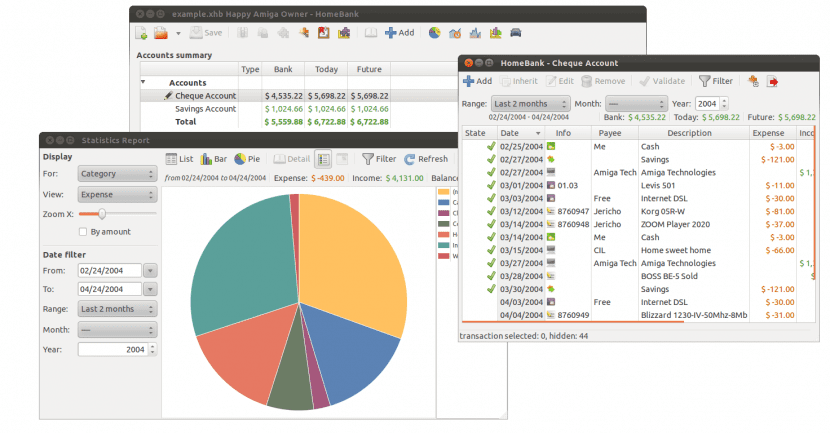Open Filter in the Cheque Account toolbar
Screen dimensions: 830x433
[x=716, y=81]
